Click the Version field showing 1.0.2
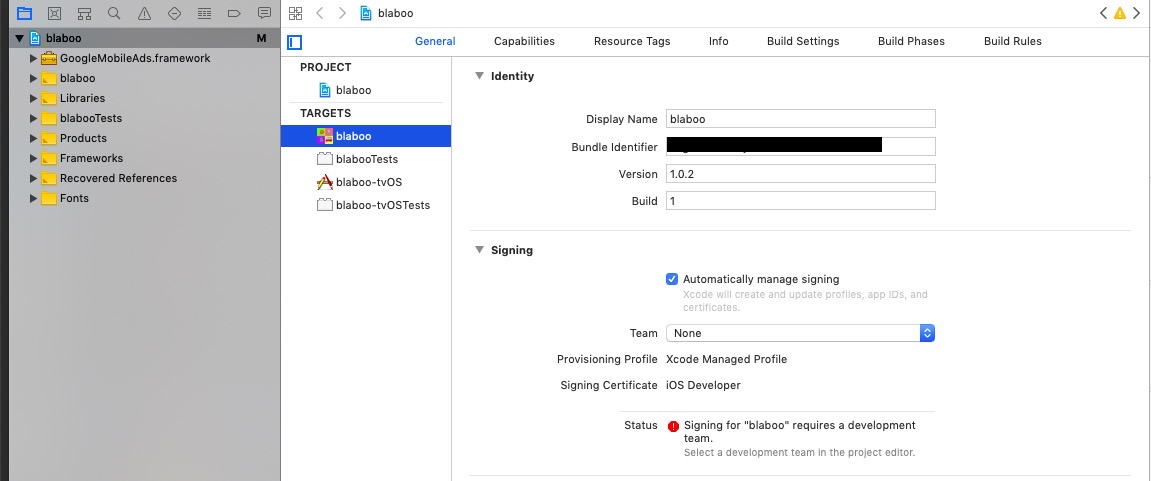Viewport: 1151px width, 481px height. 800,174
